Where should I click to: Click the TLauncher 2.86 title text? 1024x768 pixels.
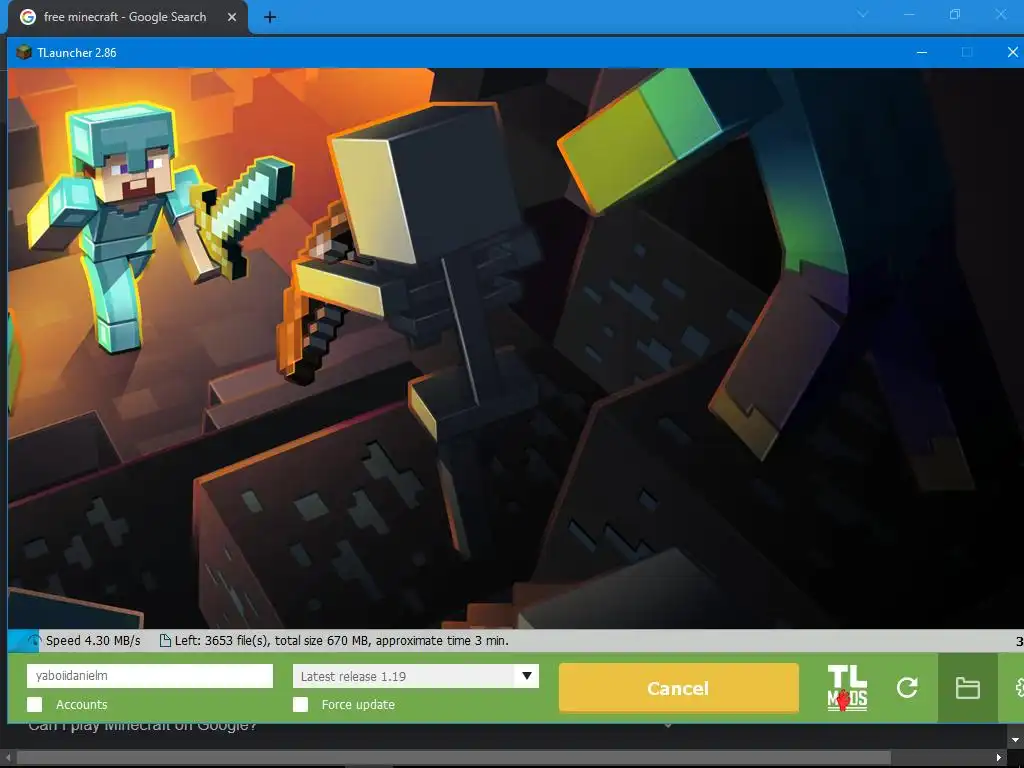(x=77, y=53)
